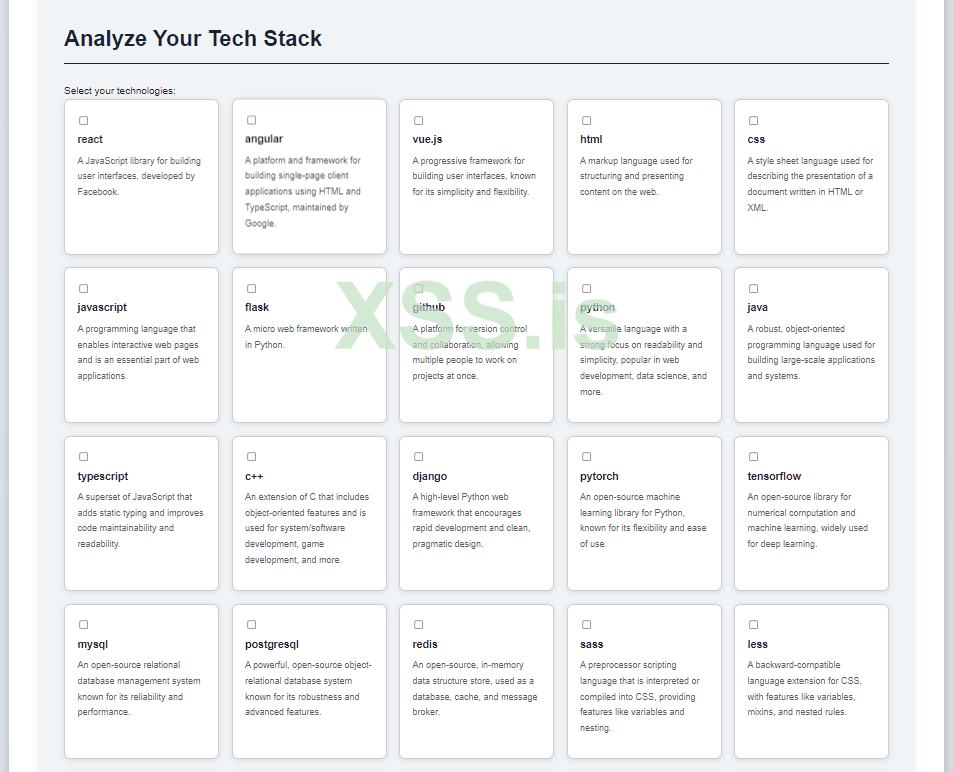Click flask description 'micro web framework'
The width and height of the screenshot is (953, 772).
tap(306, 336)
